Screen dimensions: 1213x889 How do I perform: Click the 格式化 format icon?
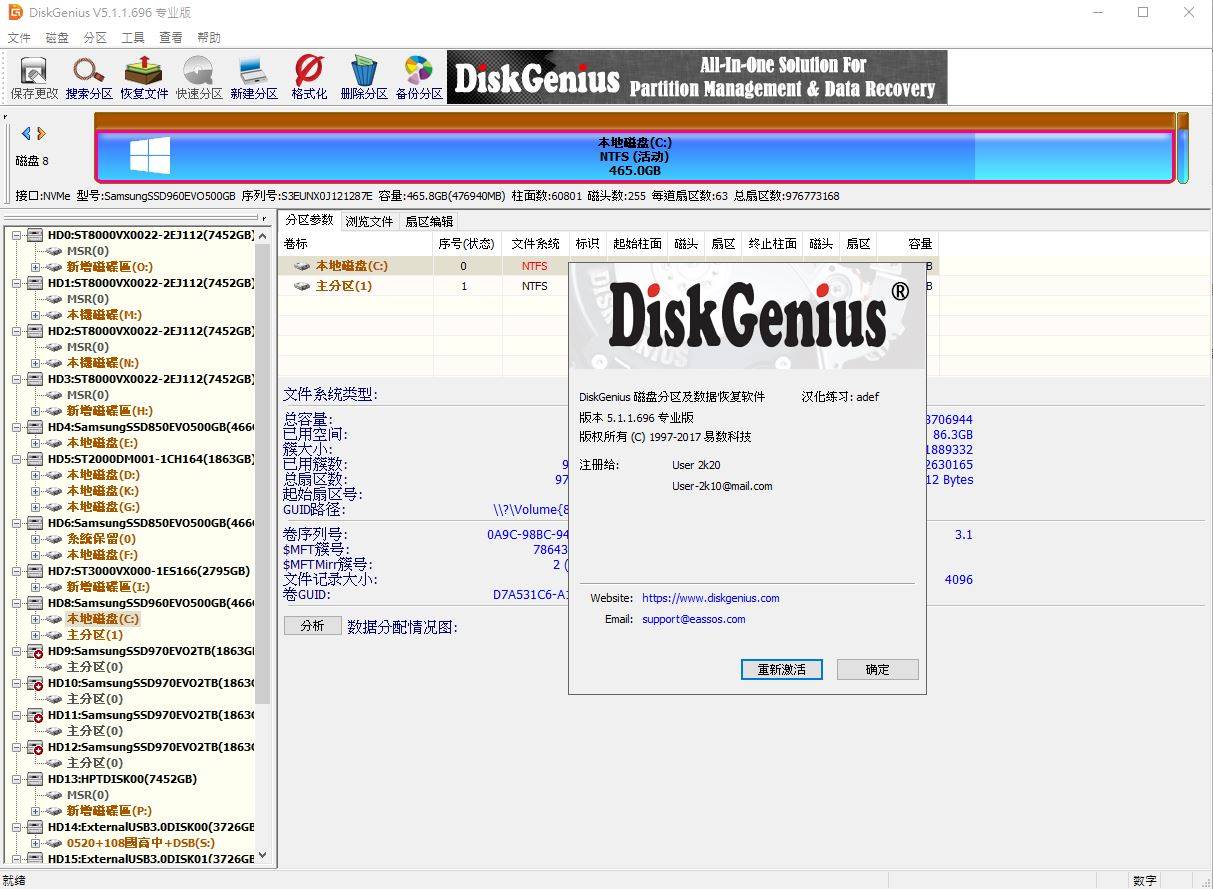(x=309, y=71)
